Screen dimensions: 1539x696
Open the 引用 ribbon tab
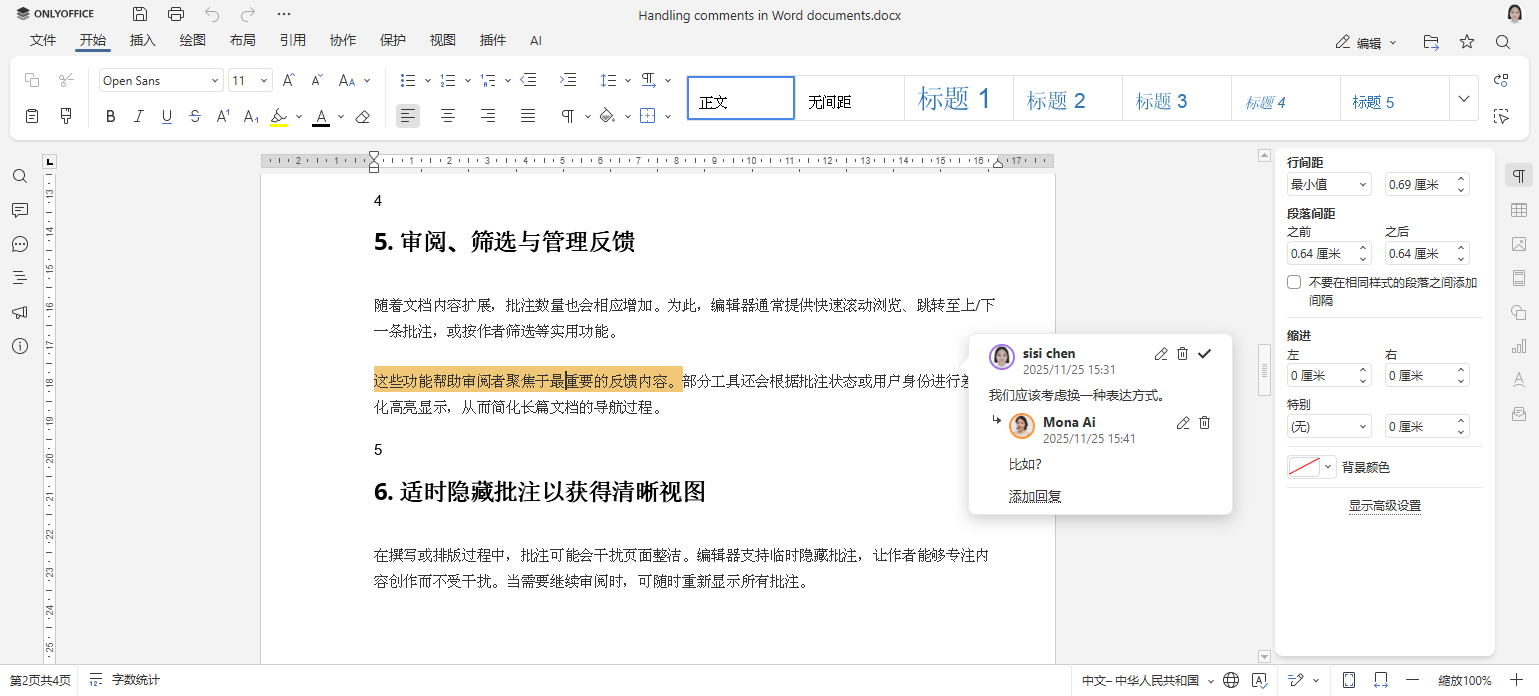pyautogui.click(x=293, y=40)
